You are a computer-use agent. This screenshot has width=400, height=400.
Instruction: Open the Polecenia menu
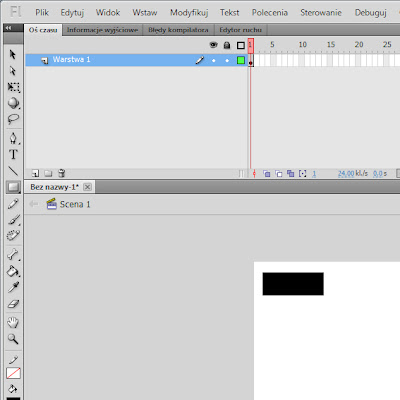click(x=270, y=13)
